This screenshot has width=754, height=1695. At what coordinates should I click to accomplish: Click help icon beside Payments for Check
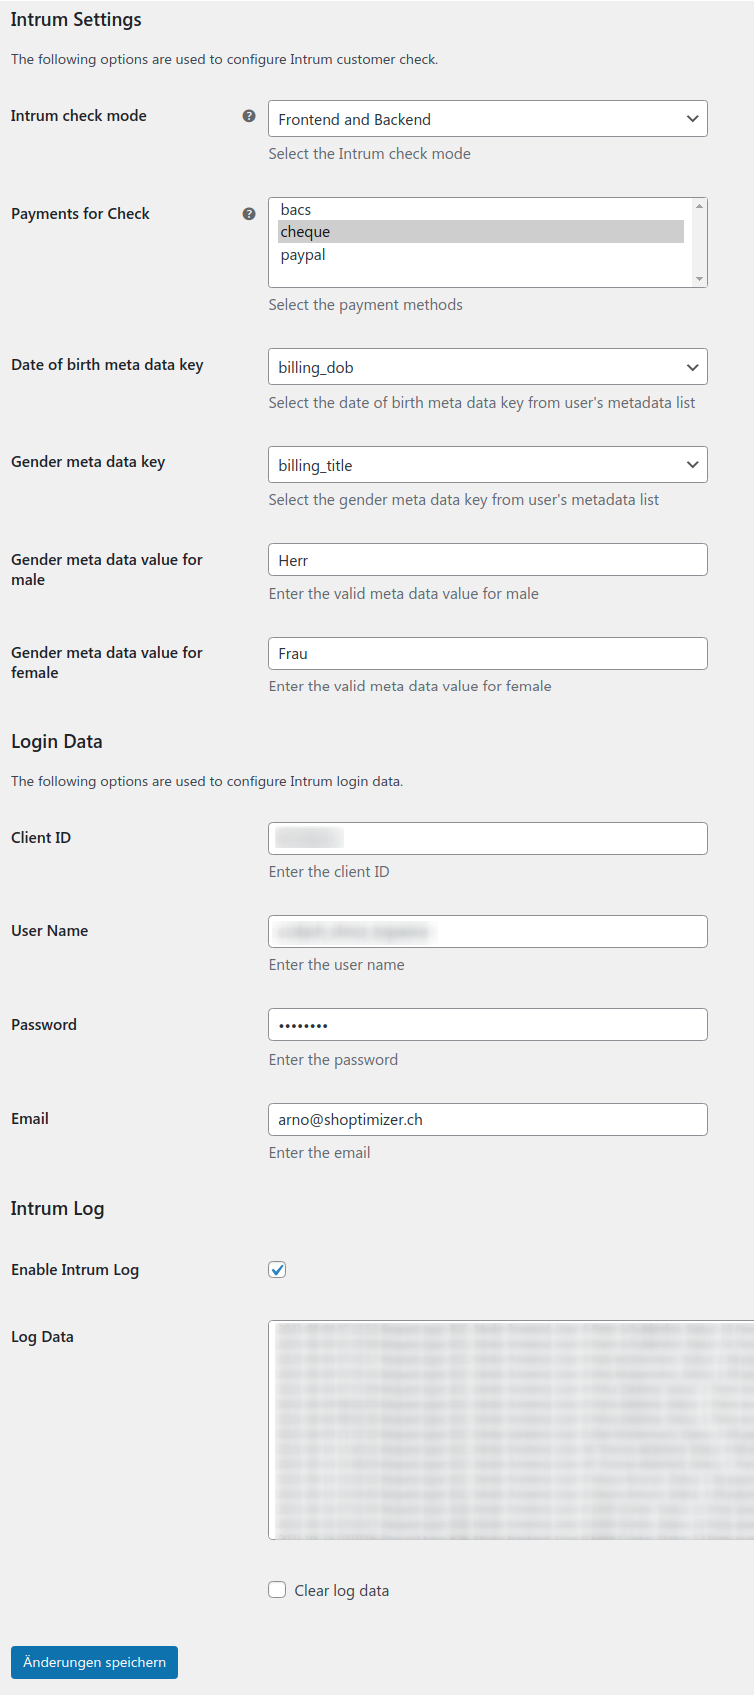pos(249,214)
